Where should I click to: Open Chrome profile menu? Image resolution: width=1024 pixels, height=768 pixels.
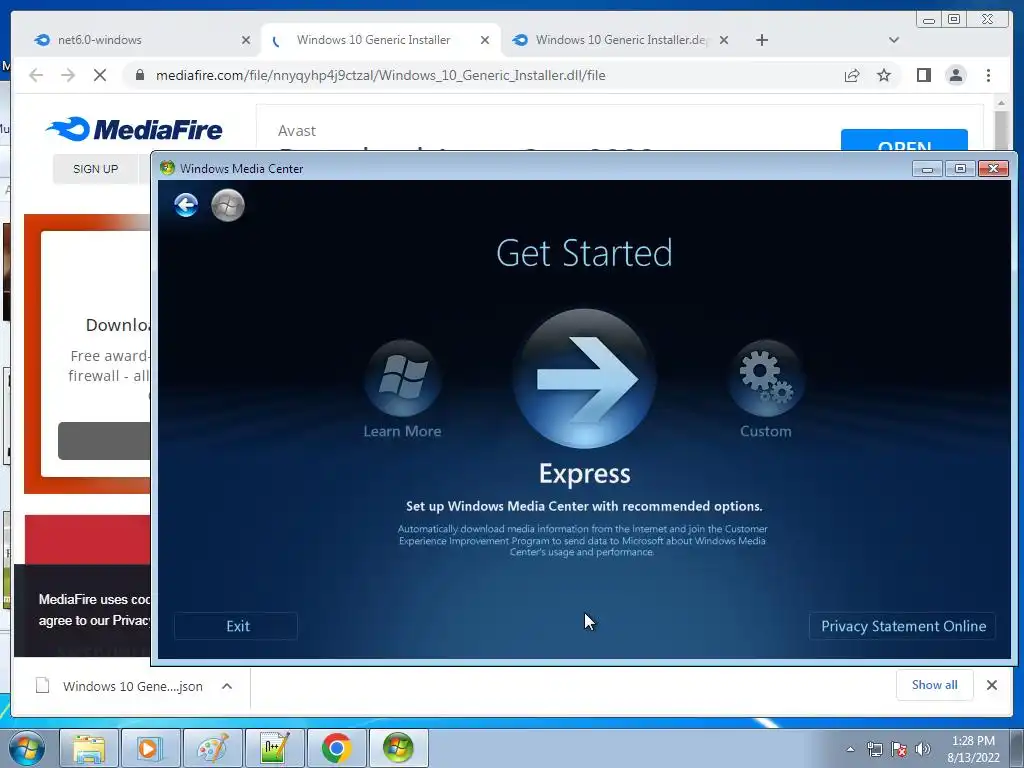955,75
